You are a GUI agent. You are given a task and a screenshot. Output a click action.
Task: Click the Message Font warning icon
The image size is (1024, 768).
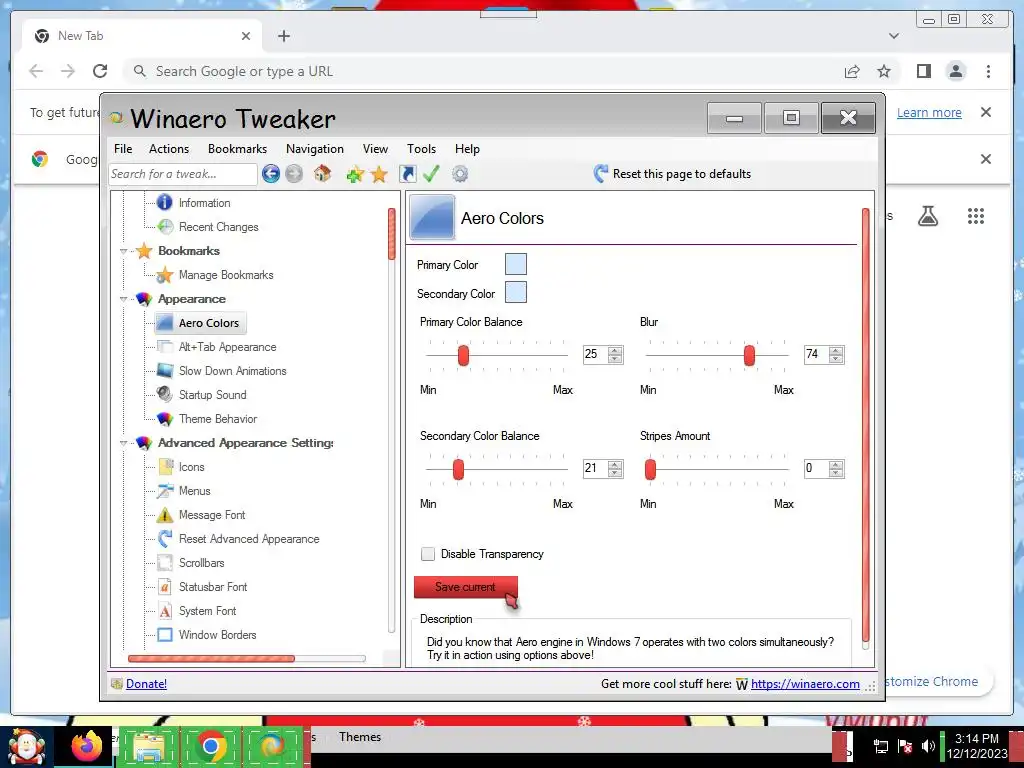[165, 515]
